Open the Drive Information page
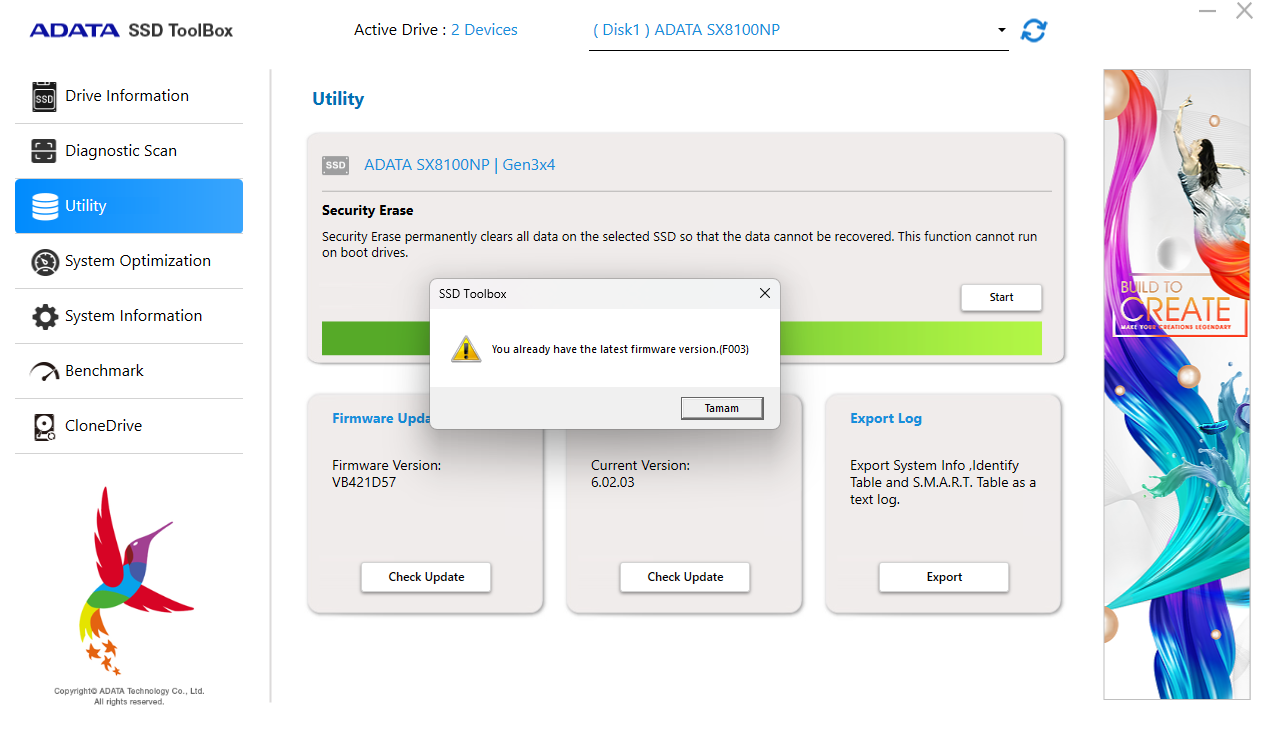The height and width of the screenshot is (749, 1261). 129,96
